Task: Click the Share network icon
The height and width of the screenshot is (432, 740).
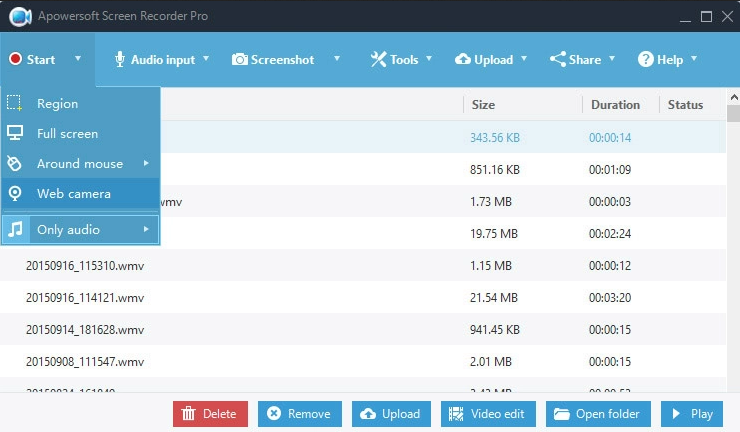Action: tap(558, 59)
